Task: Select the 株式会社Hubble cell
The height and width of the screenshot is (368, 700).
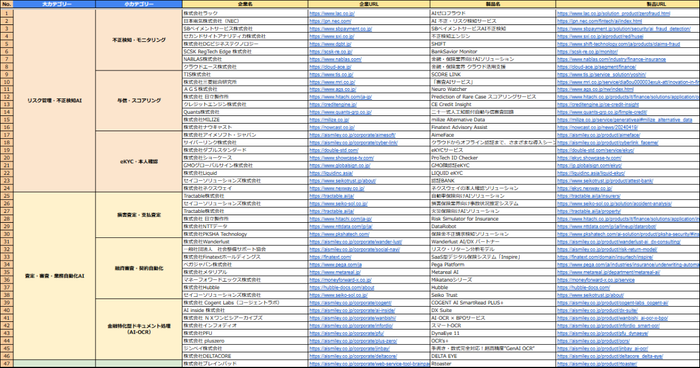Action: [245, 288]
